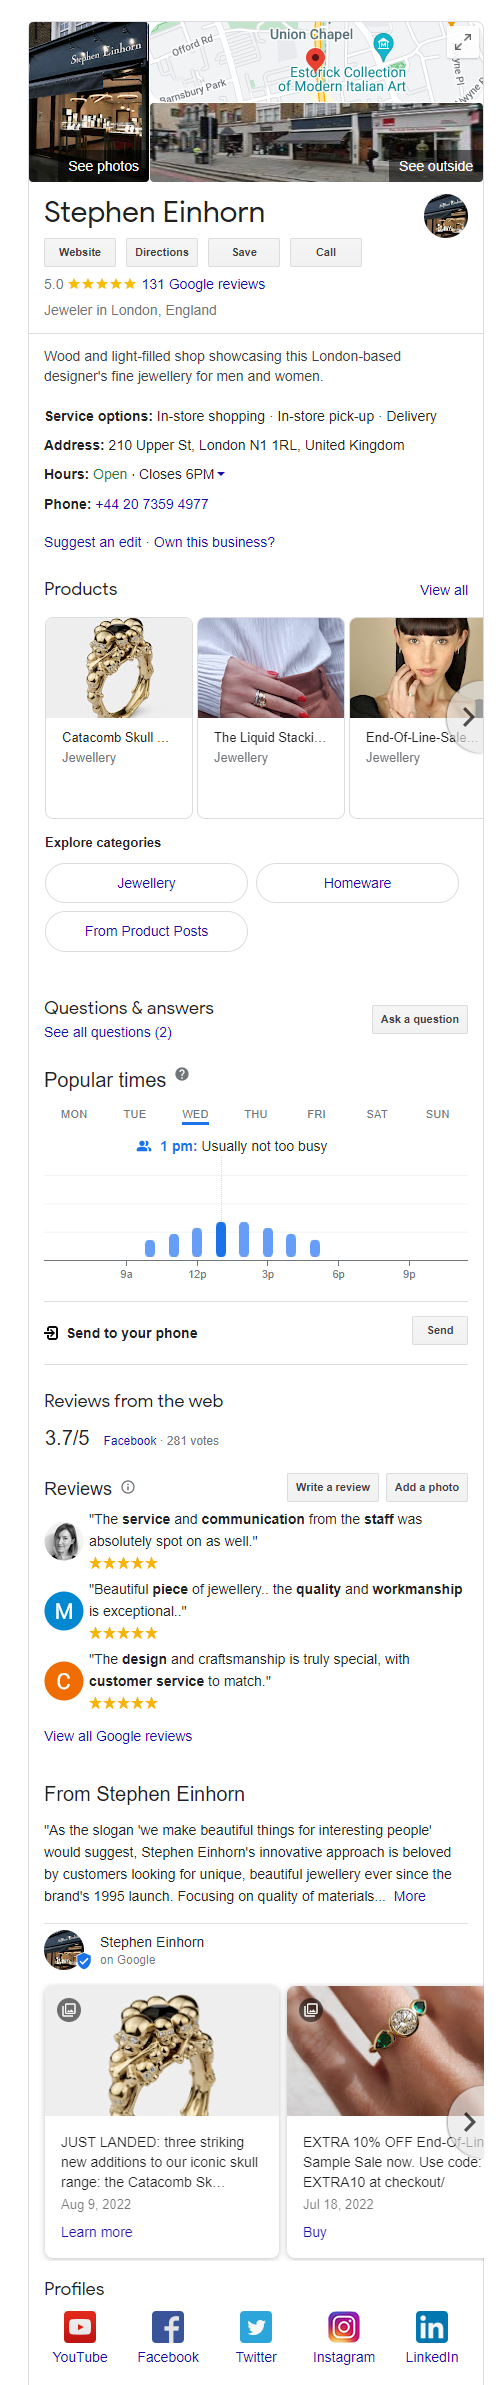Show more products with the carousel arrow

pos(468,716)
